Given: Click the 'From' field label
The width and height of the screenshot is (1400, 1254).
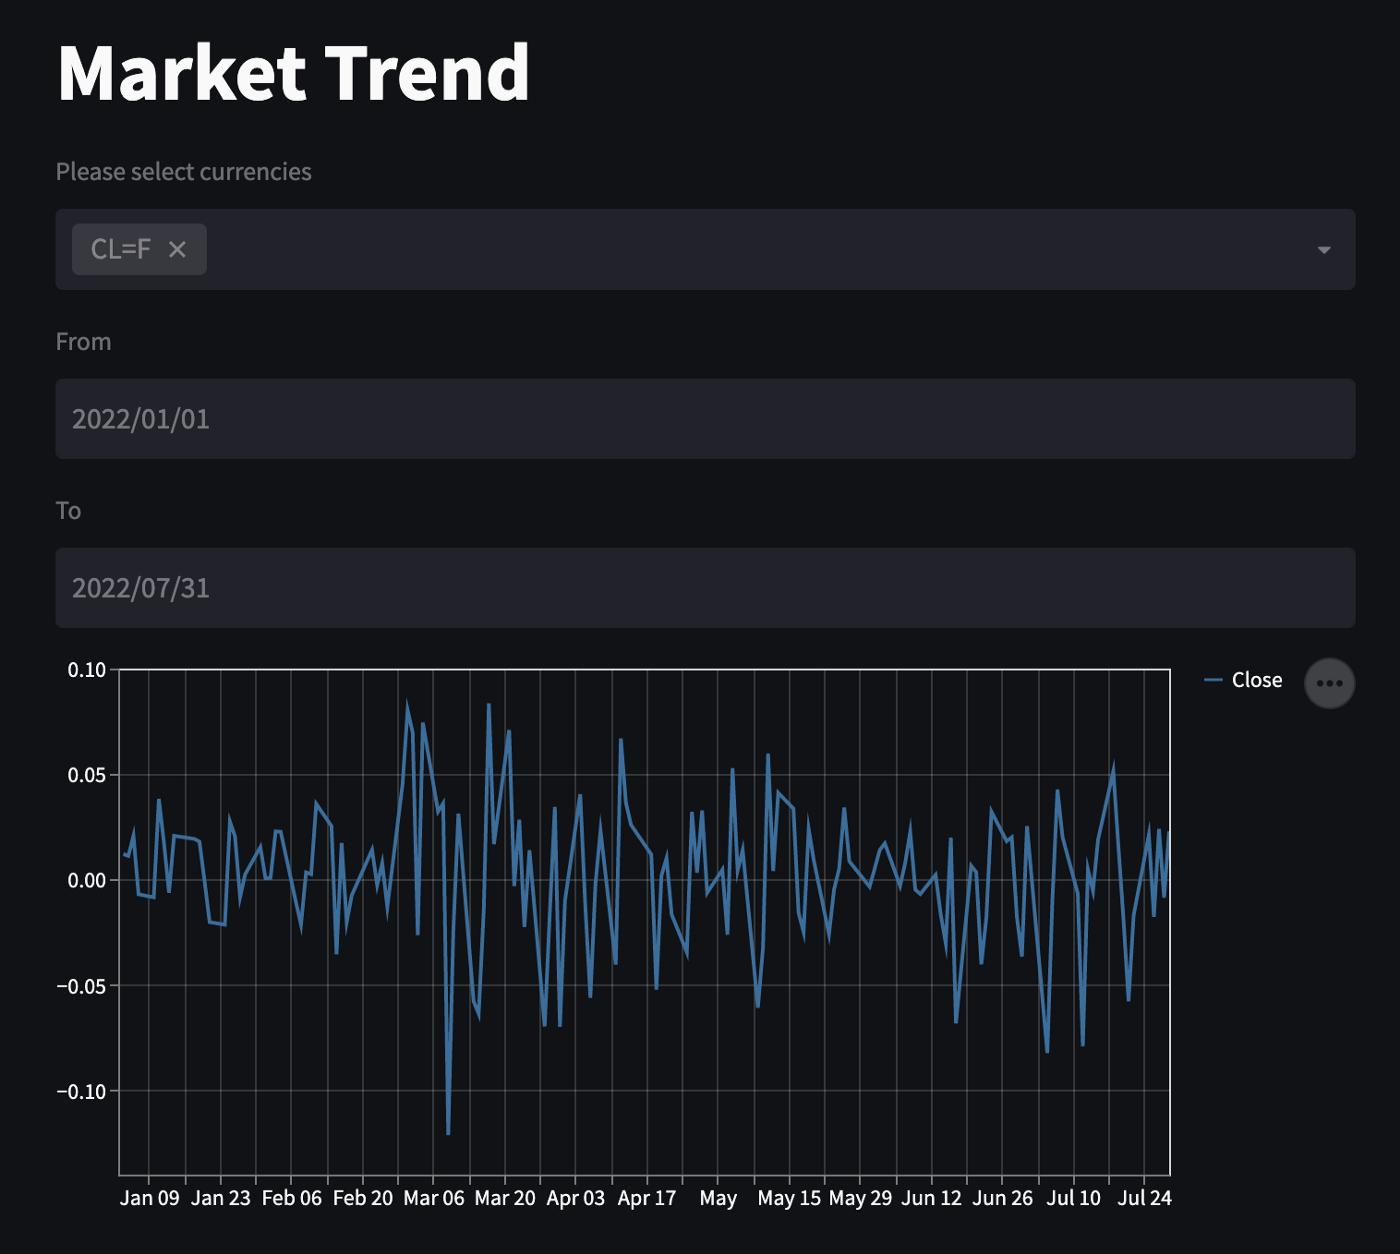Looking at the screenshot, I should pyautogui.click(x=83, y=342).
